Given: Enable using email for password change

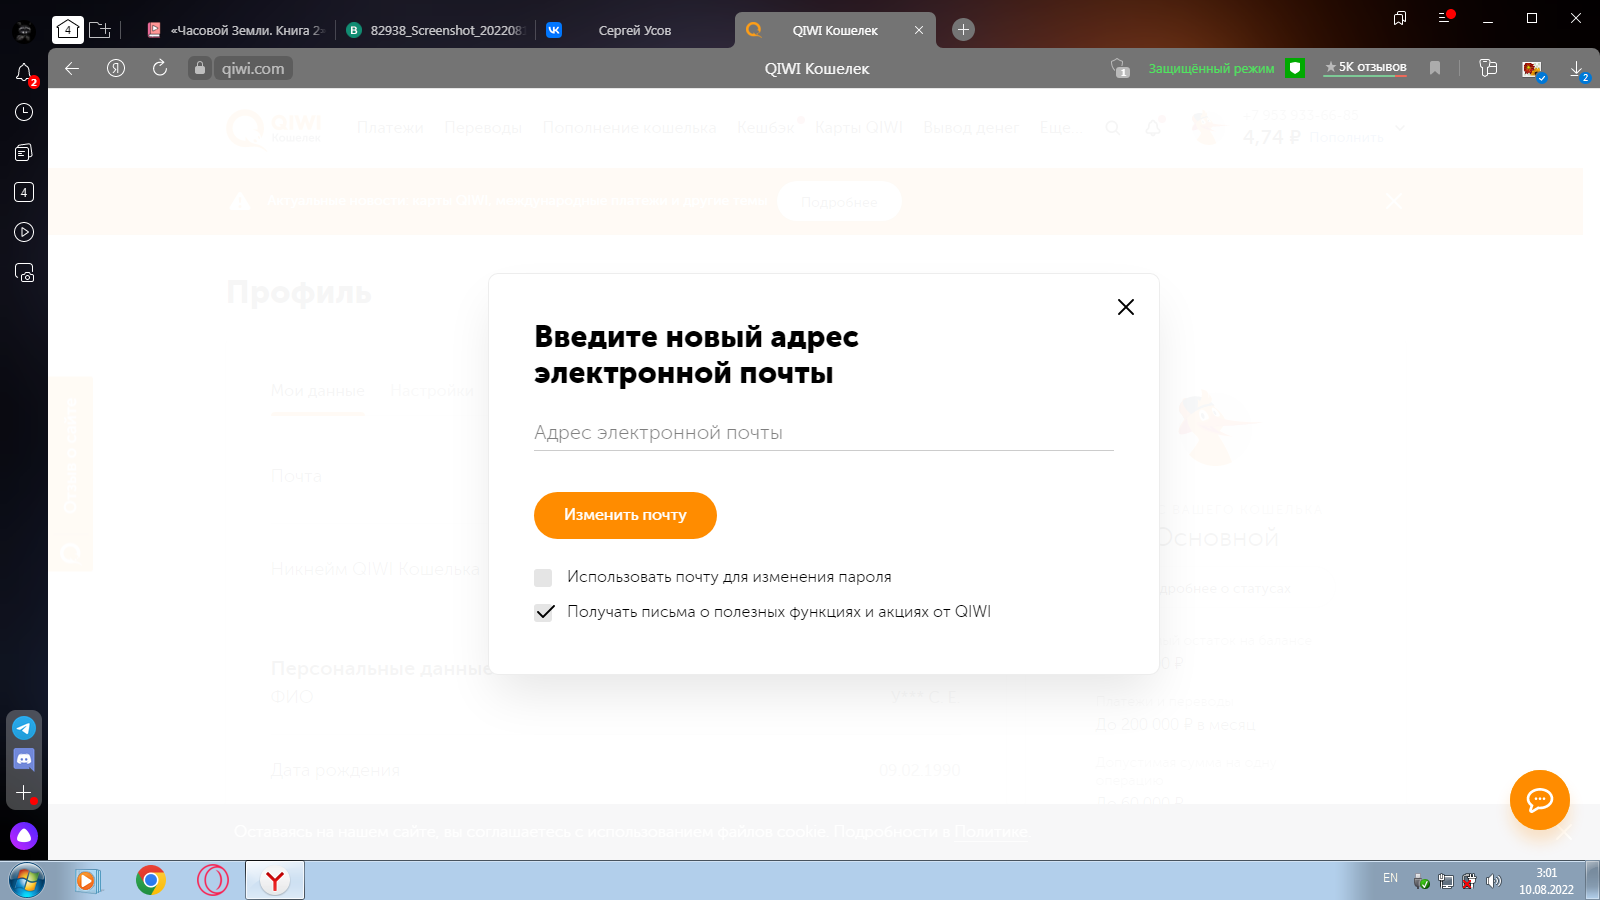Looking at the screenshot, I should point(543,578).
